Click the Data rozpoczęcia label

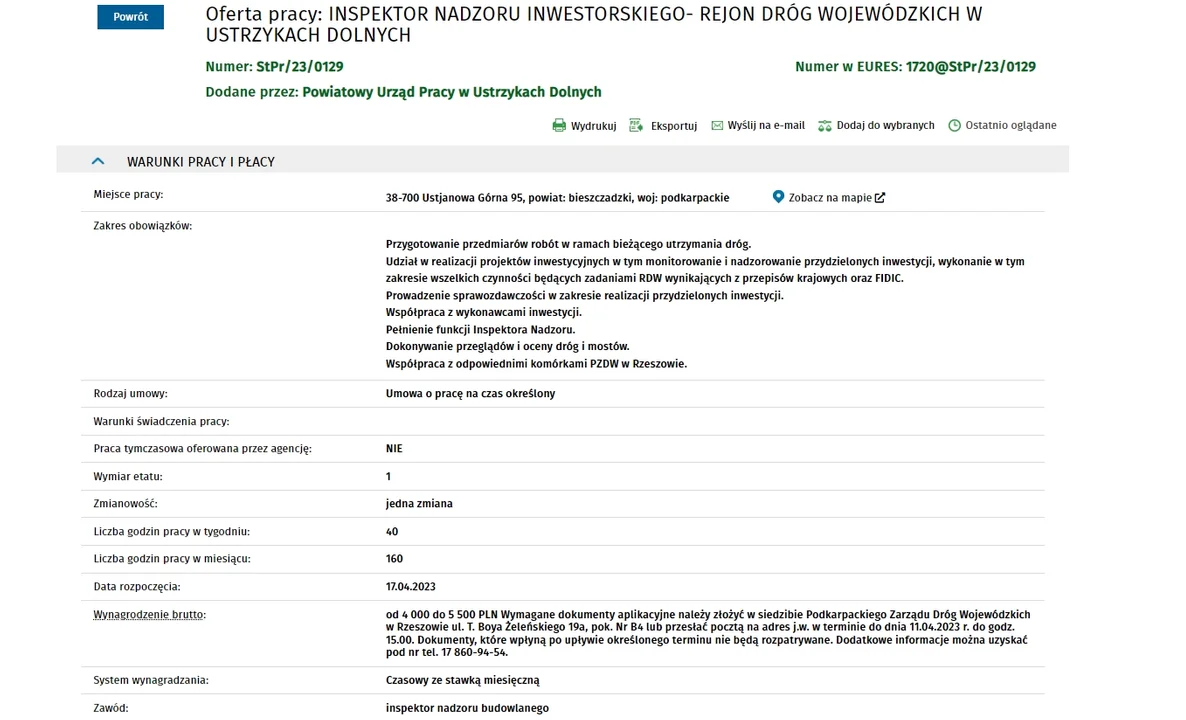point(137,587)
